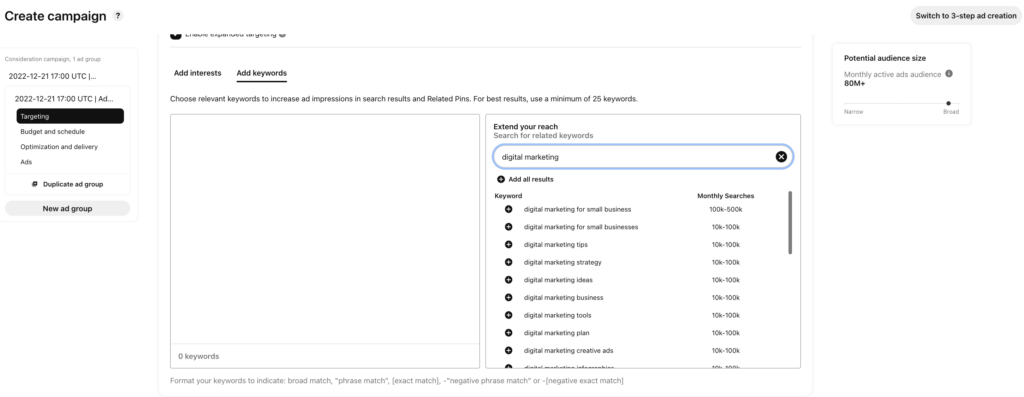Click the plus icon beside Add all results

pyautogui.click(x=501, y=179)
